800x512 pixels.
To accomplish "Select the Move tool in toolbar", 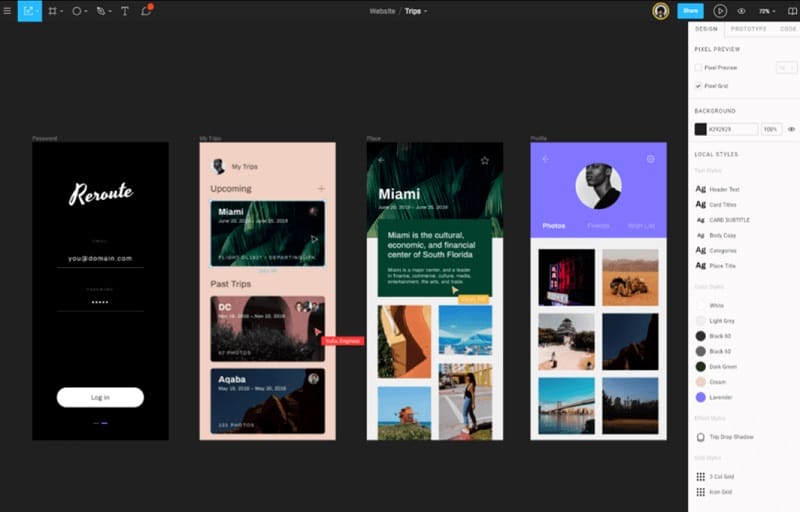I will [28, 11].
